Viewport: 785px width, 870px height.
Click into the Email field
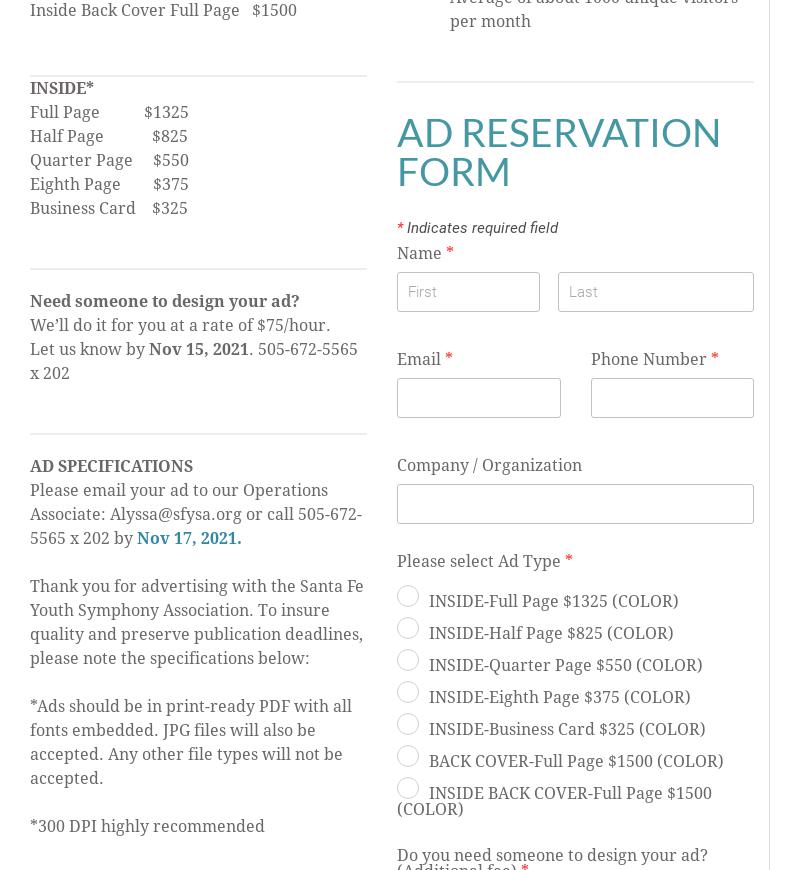(479, 398)
